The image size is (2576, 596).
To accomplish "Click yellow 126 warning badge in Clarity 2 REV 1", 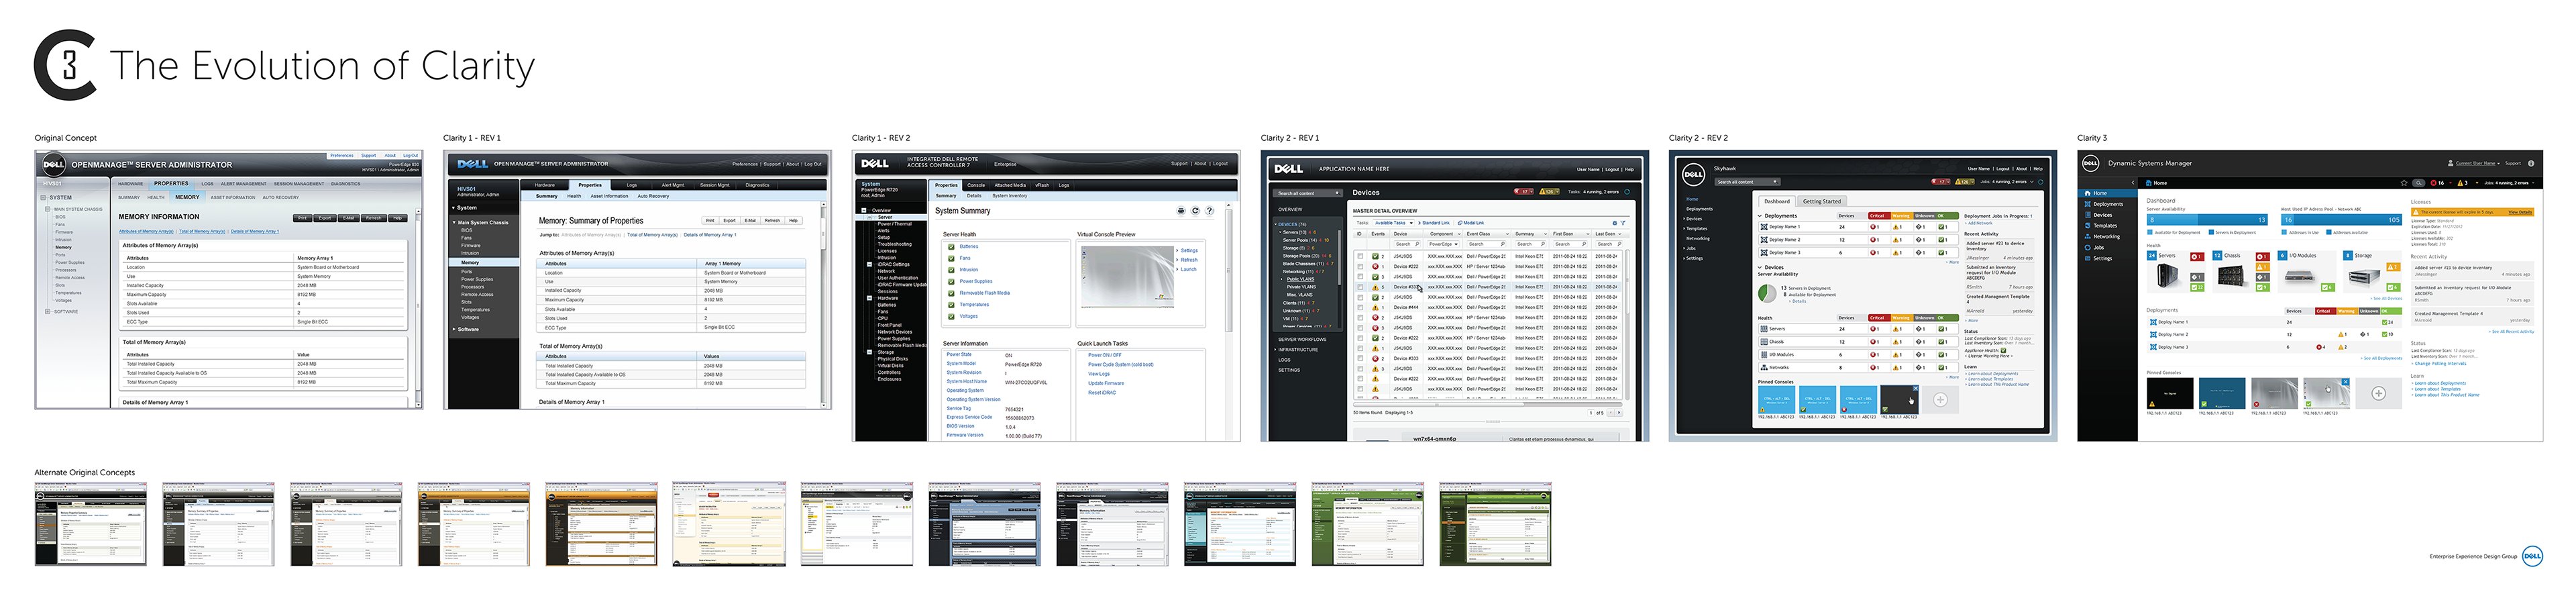I will (x=1550, y=192).
